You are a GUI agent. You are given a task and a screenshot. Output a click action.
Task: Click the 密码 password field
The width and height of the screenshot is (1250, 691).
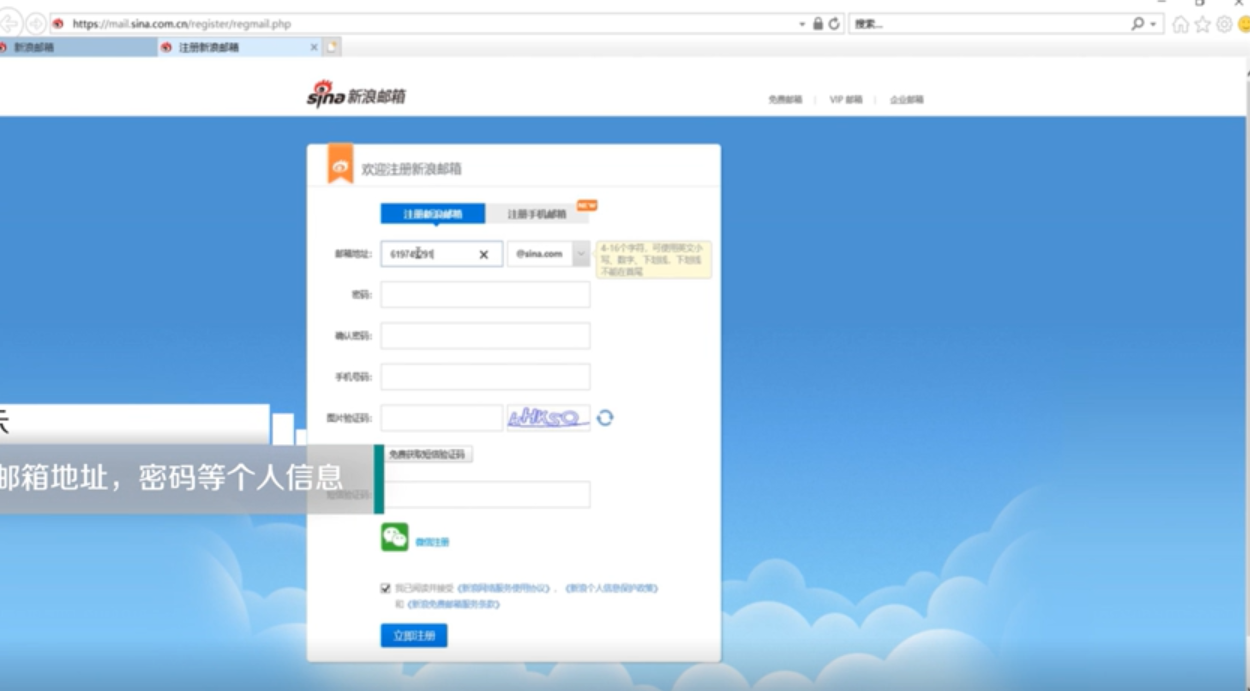pos(485,295)
